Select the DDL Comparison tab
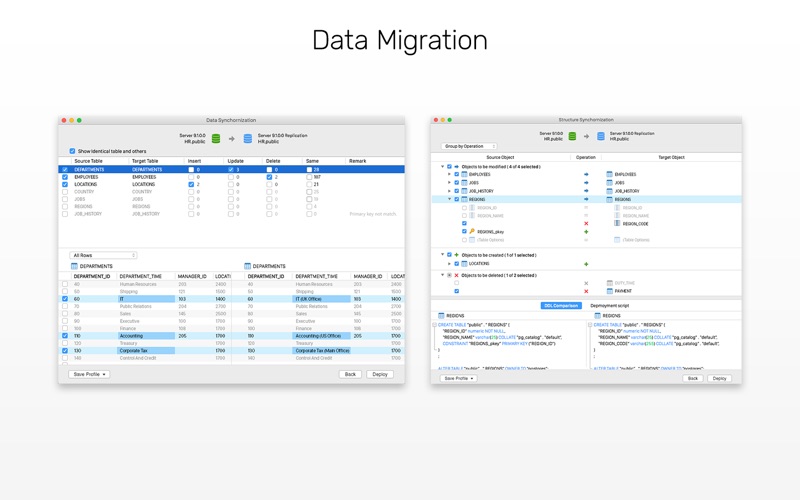The height and width of the screenshot is (500, 800). tap(561, 305)
